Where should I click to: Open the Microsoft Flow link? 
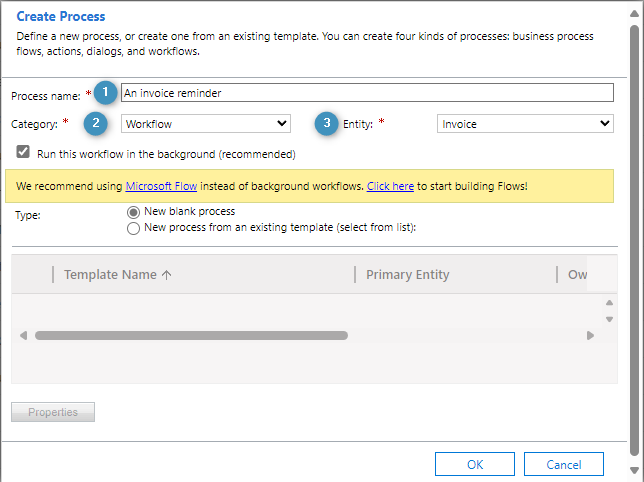(161, 186)
